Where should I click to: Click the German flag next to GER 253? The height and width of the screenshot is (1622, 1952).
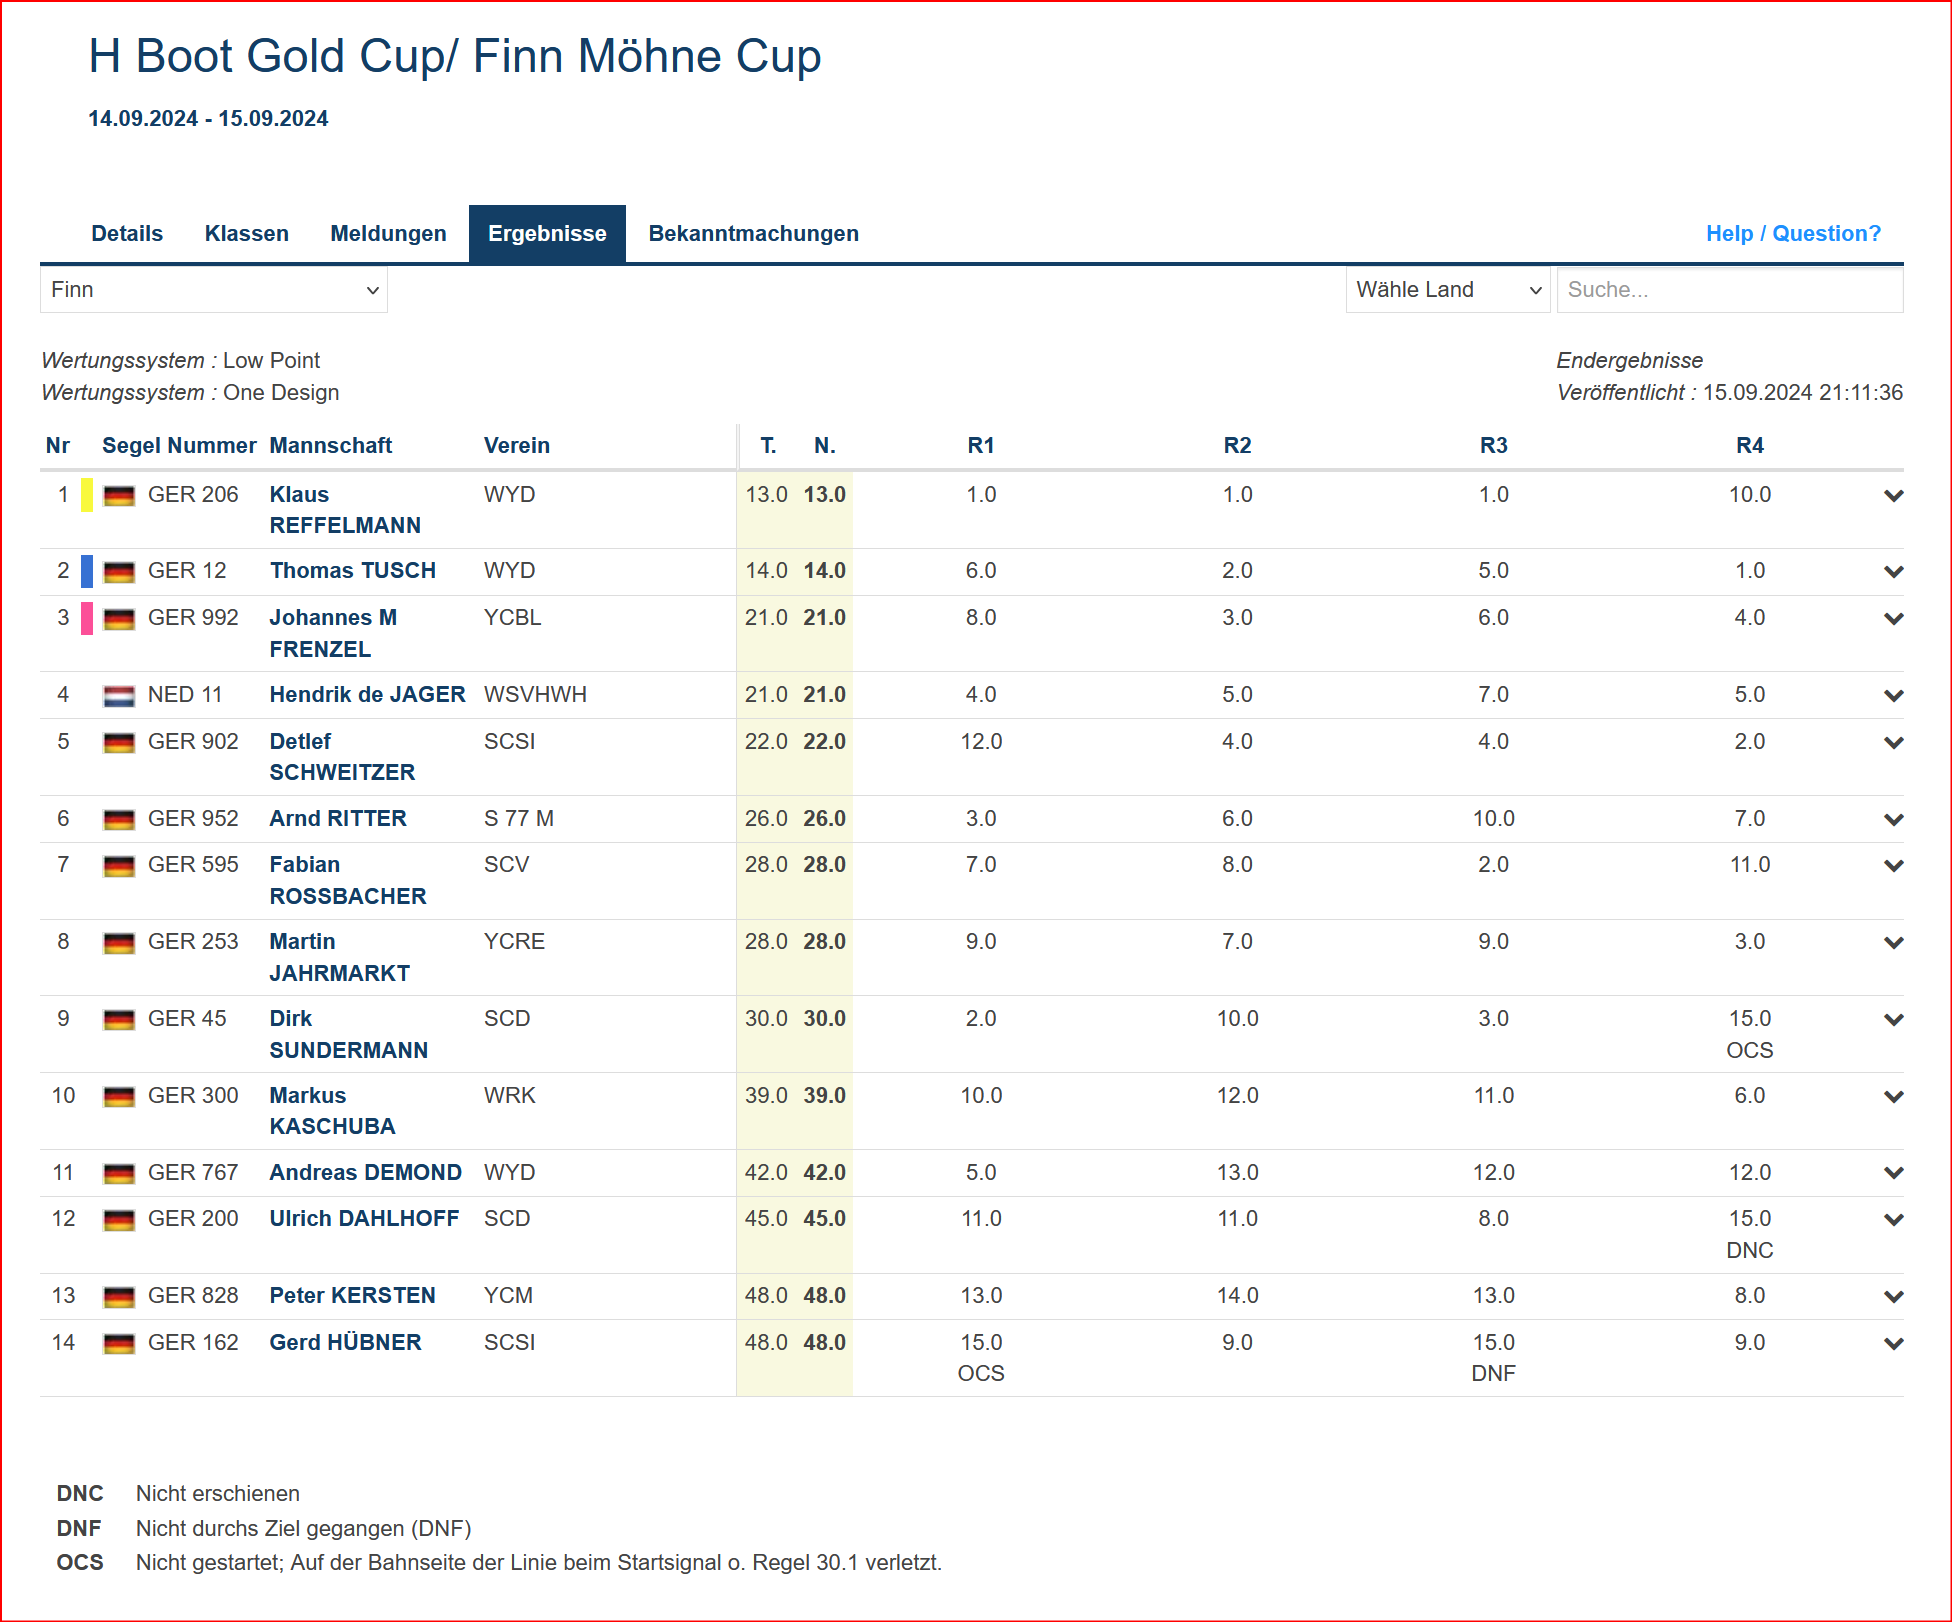pyautogui.click(x=119, y=943)
